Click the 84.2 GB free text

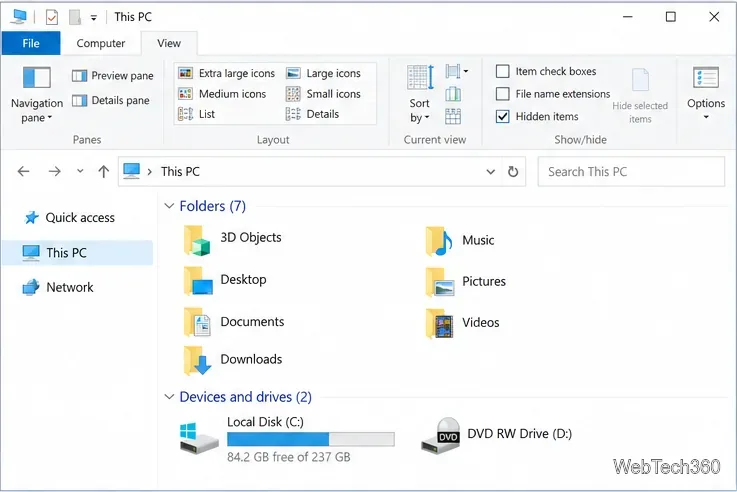289,457
